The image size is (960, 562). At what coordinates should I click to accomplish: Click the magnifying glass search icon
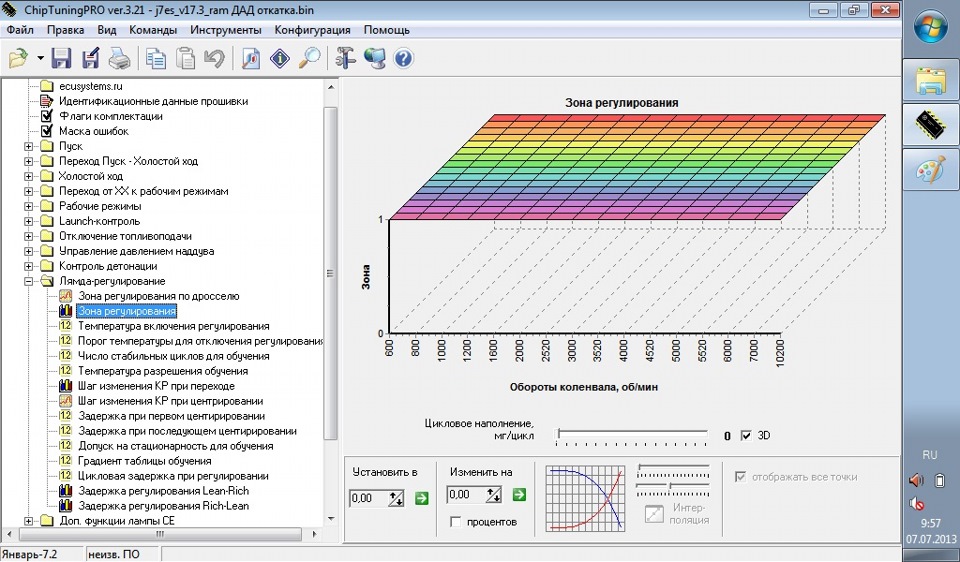coord(309,58)
